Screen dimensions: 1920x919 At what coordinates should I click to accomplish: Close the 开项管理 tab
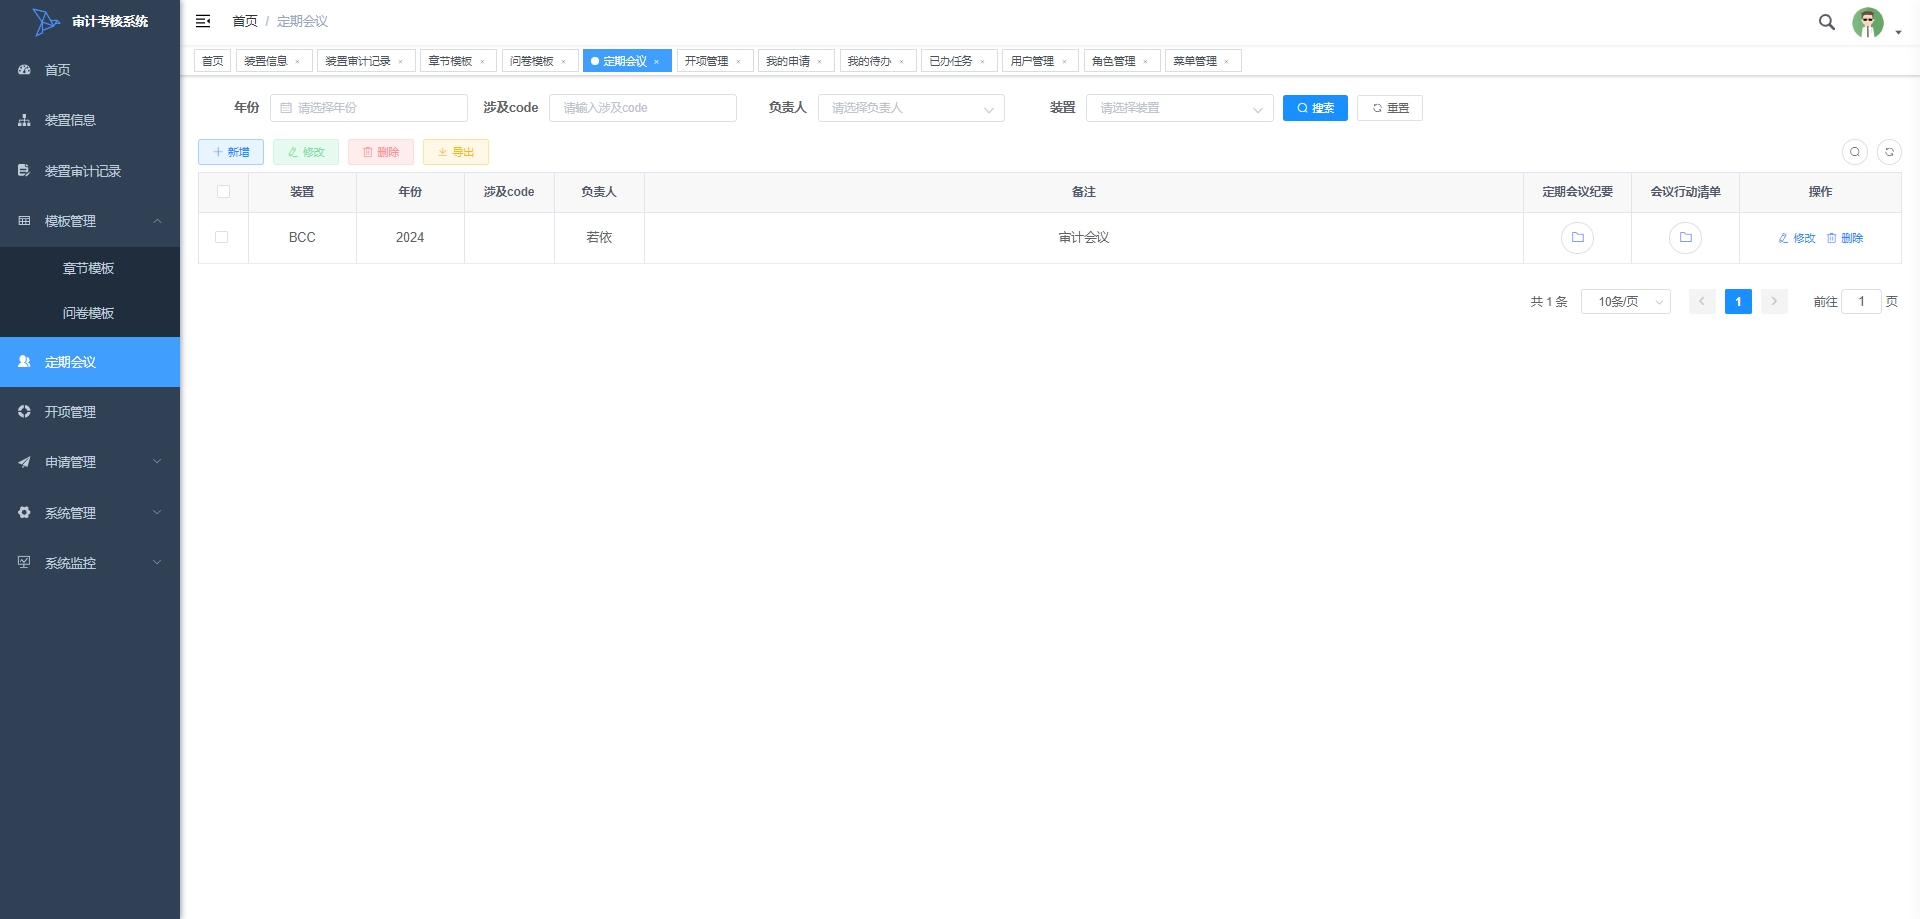tap(739, 62)
